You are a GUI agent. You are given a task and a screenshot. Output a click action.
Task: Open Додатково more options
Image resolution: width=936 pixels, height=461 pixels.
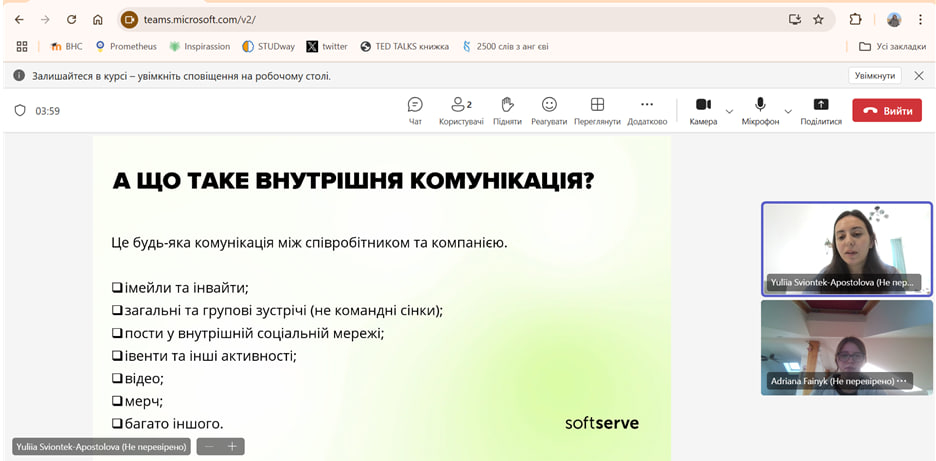(x=647, y=111)
